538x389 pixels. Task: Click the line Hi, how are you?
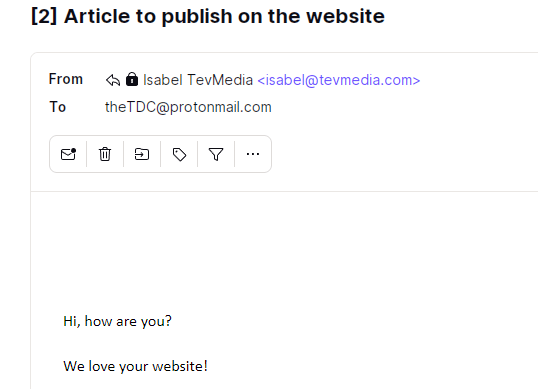pos(117,322)
